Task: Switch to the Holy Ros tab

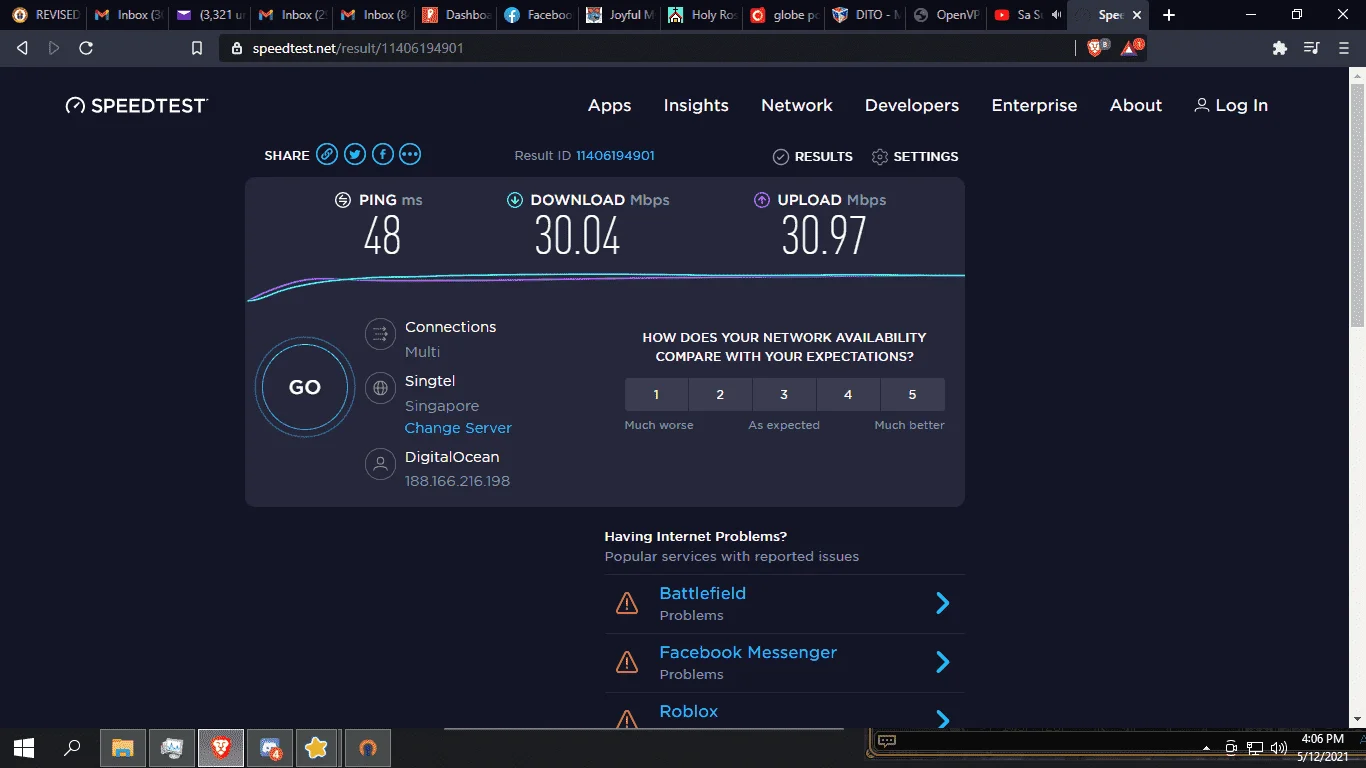Action: click(703, 15)
